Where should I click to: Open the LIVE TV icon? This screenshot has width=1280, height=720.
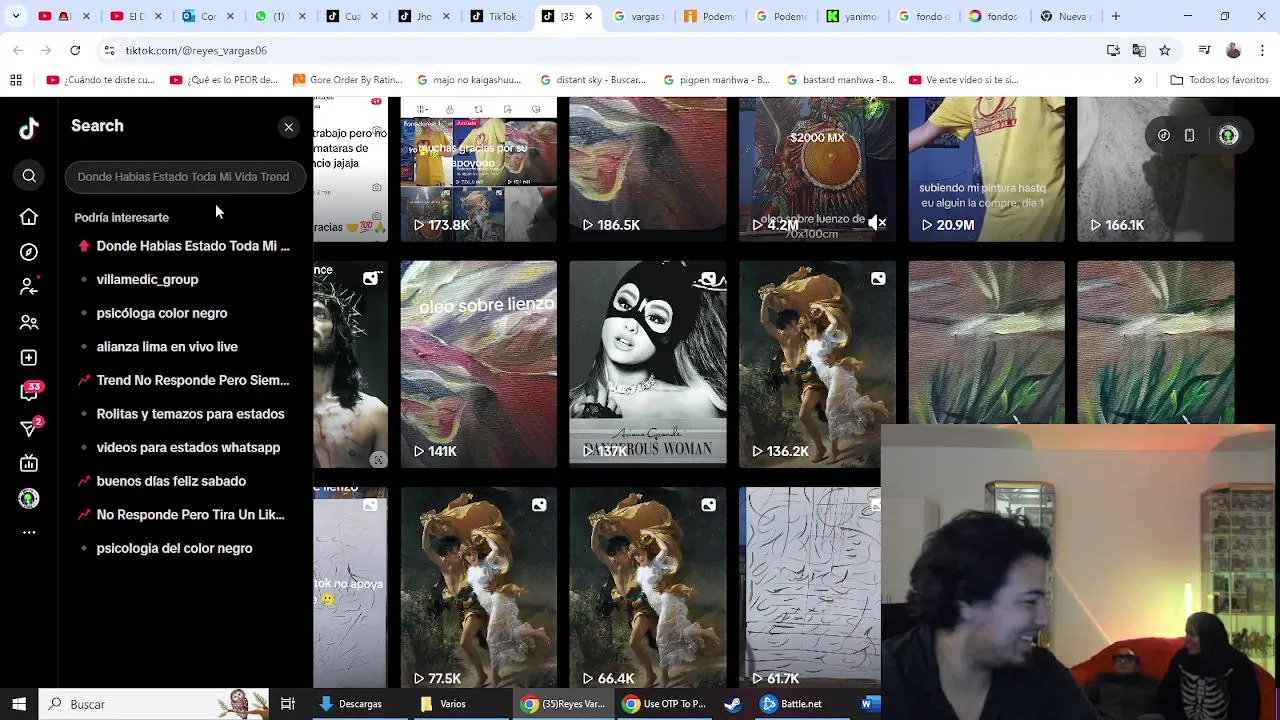click(29, 463)
